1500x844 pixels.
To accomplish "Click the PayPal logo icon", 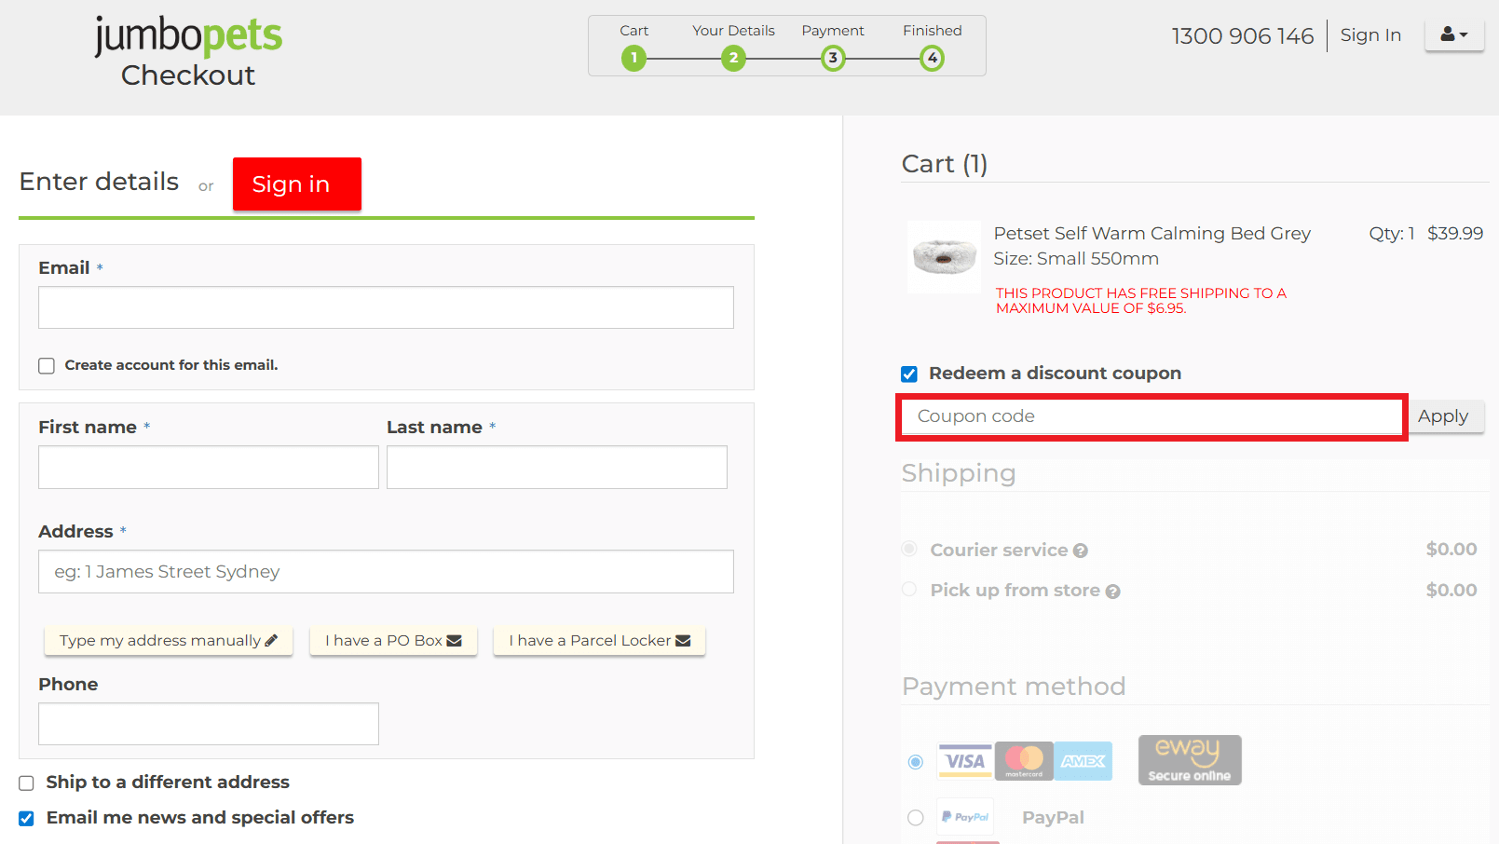I will click(x=965, y=817).
